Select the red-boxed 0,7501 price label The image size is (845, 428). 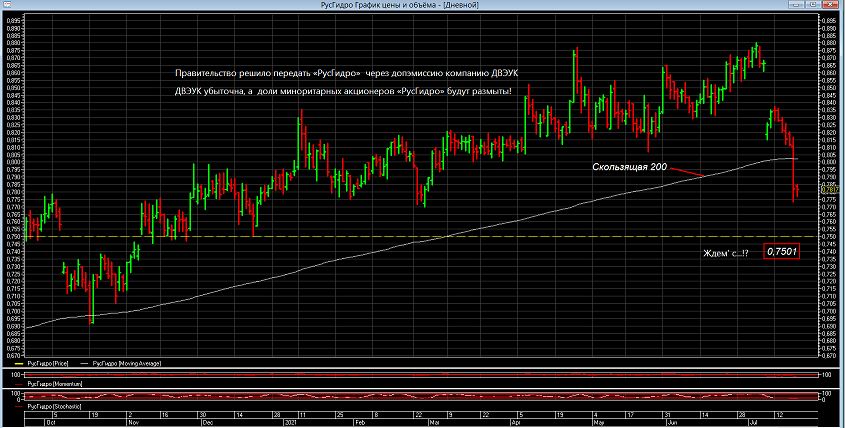click(x=781, y=251)
